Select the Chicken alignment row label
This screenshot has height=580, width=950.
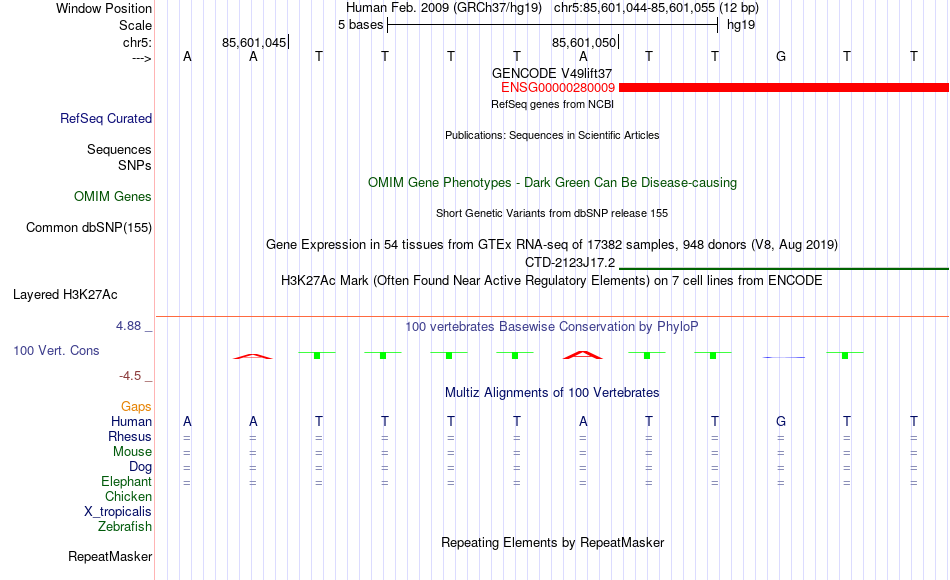pyautogui.click(x=128, y=496)
